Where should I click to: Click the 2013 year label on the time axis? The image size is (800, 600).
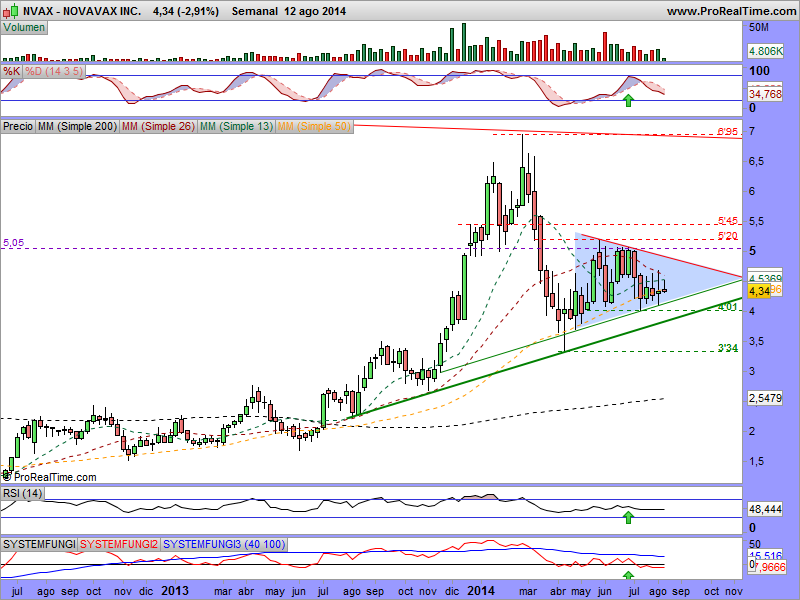175,591
